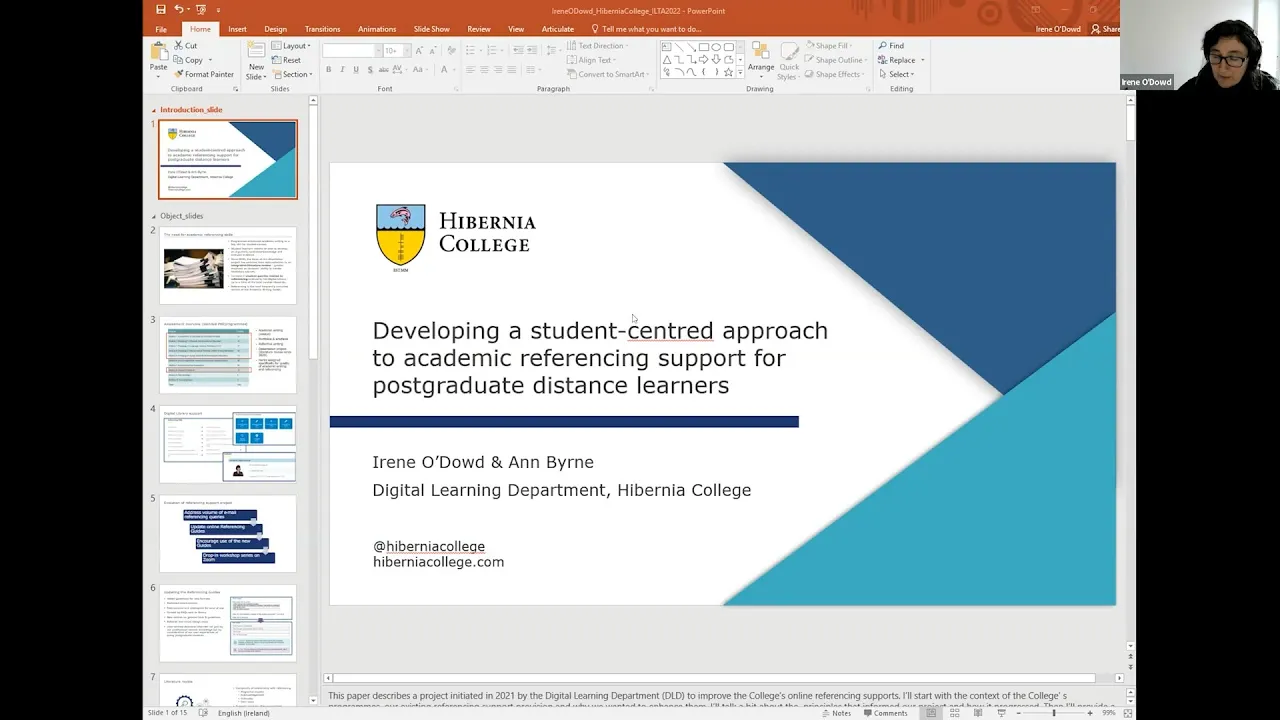Open the Select dropdown in Editing
1280x720 pixels.
pos(896,74)
